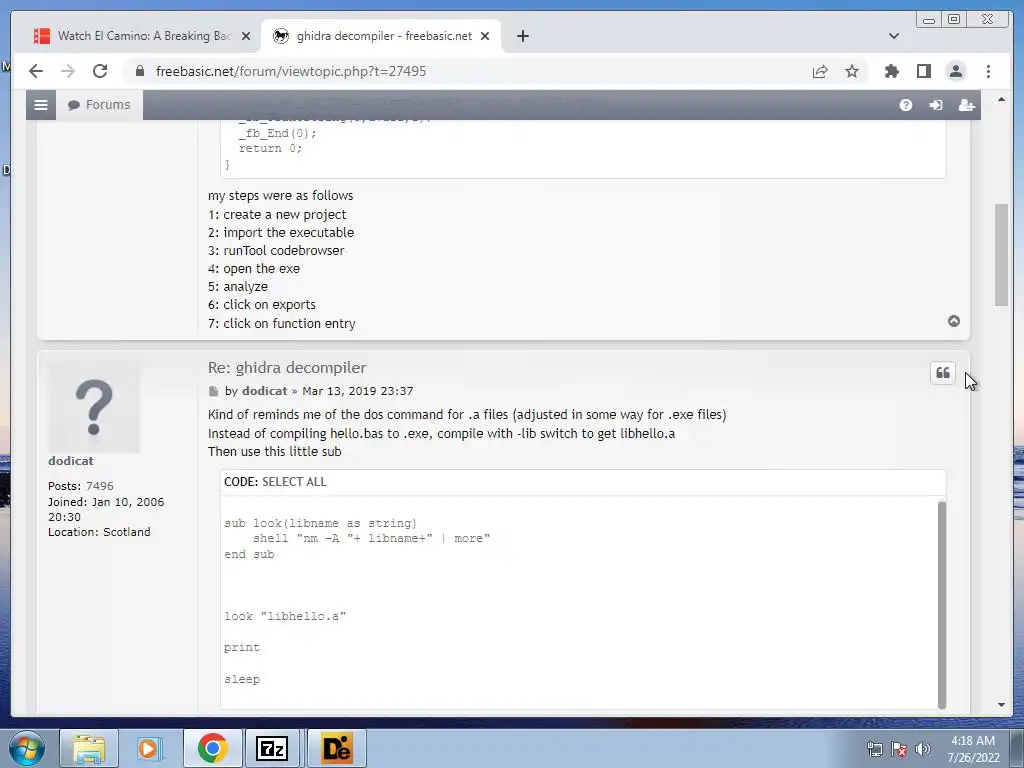Open the forum hamburger menu
This screenshot has height=768, width=1024.
click(41, 105)
